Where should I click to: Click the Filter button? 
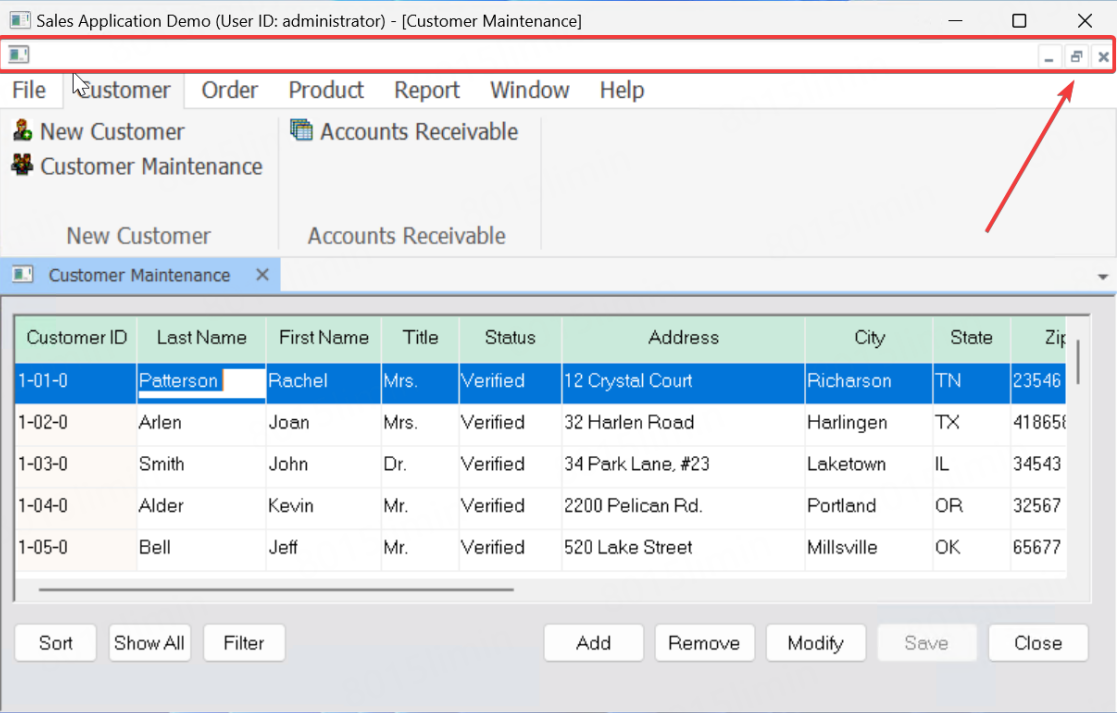[244, 643]
